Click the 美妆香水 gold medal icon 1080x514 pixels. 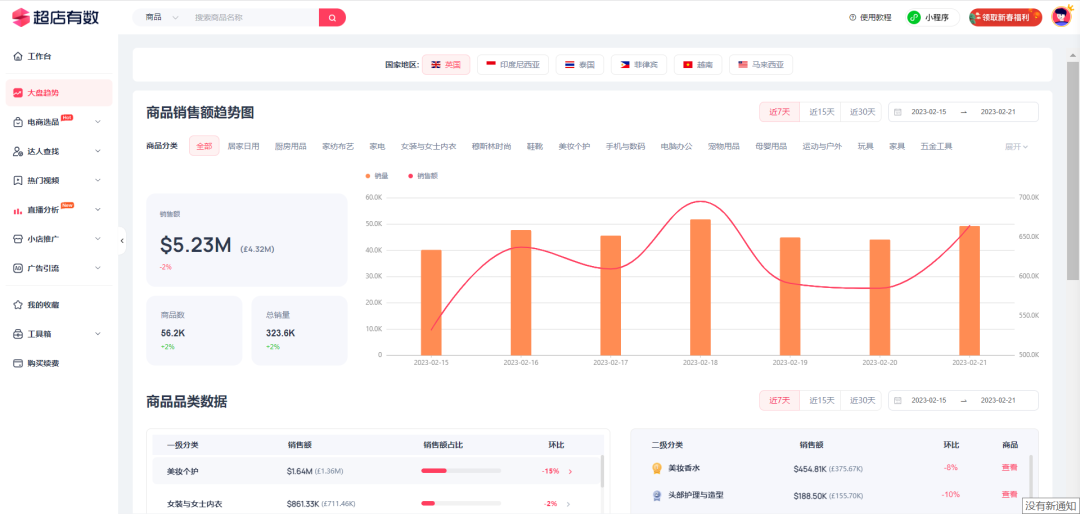point(656,469)
